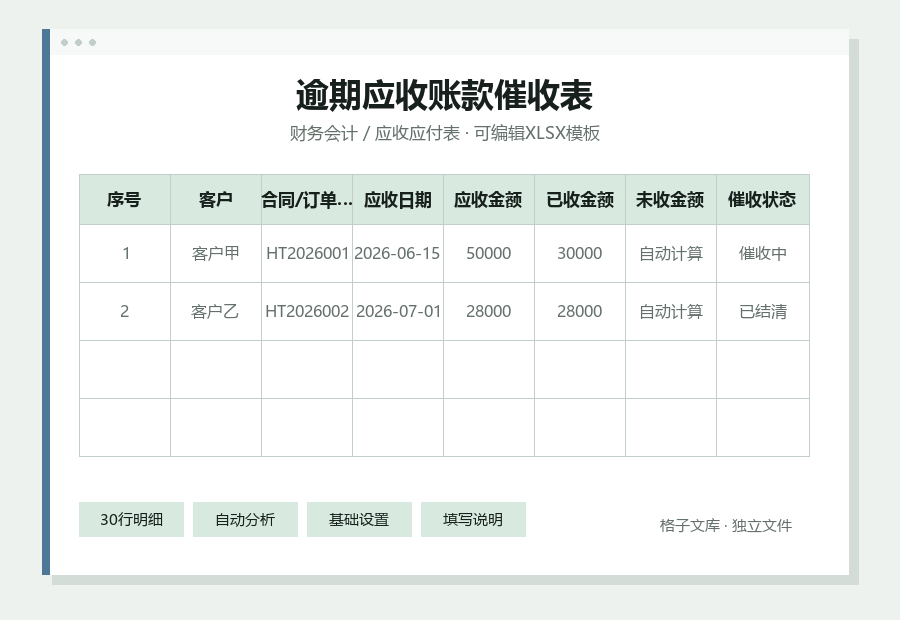
Task: Select the 基础设置 tag
Action: (359, 520)
